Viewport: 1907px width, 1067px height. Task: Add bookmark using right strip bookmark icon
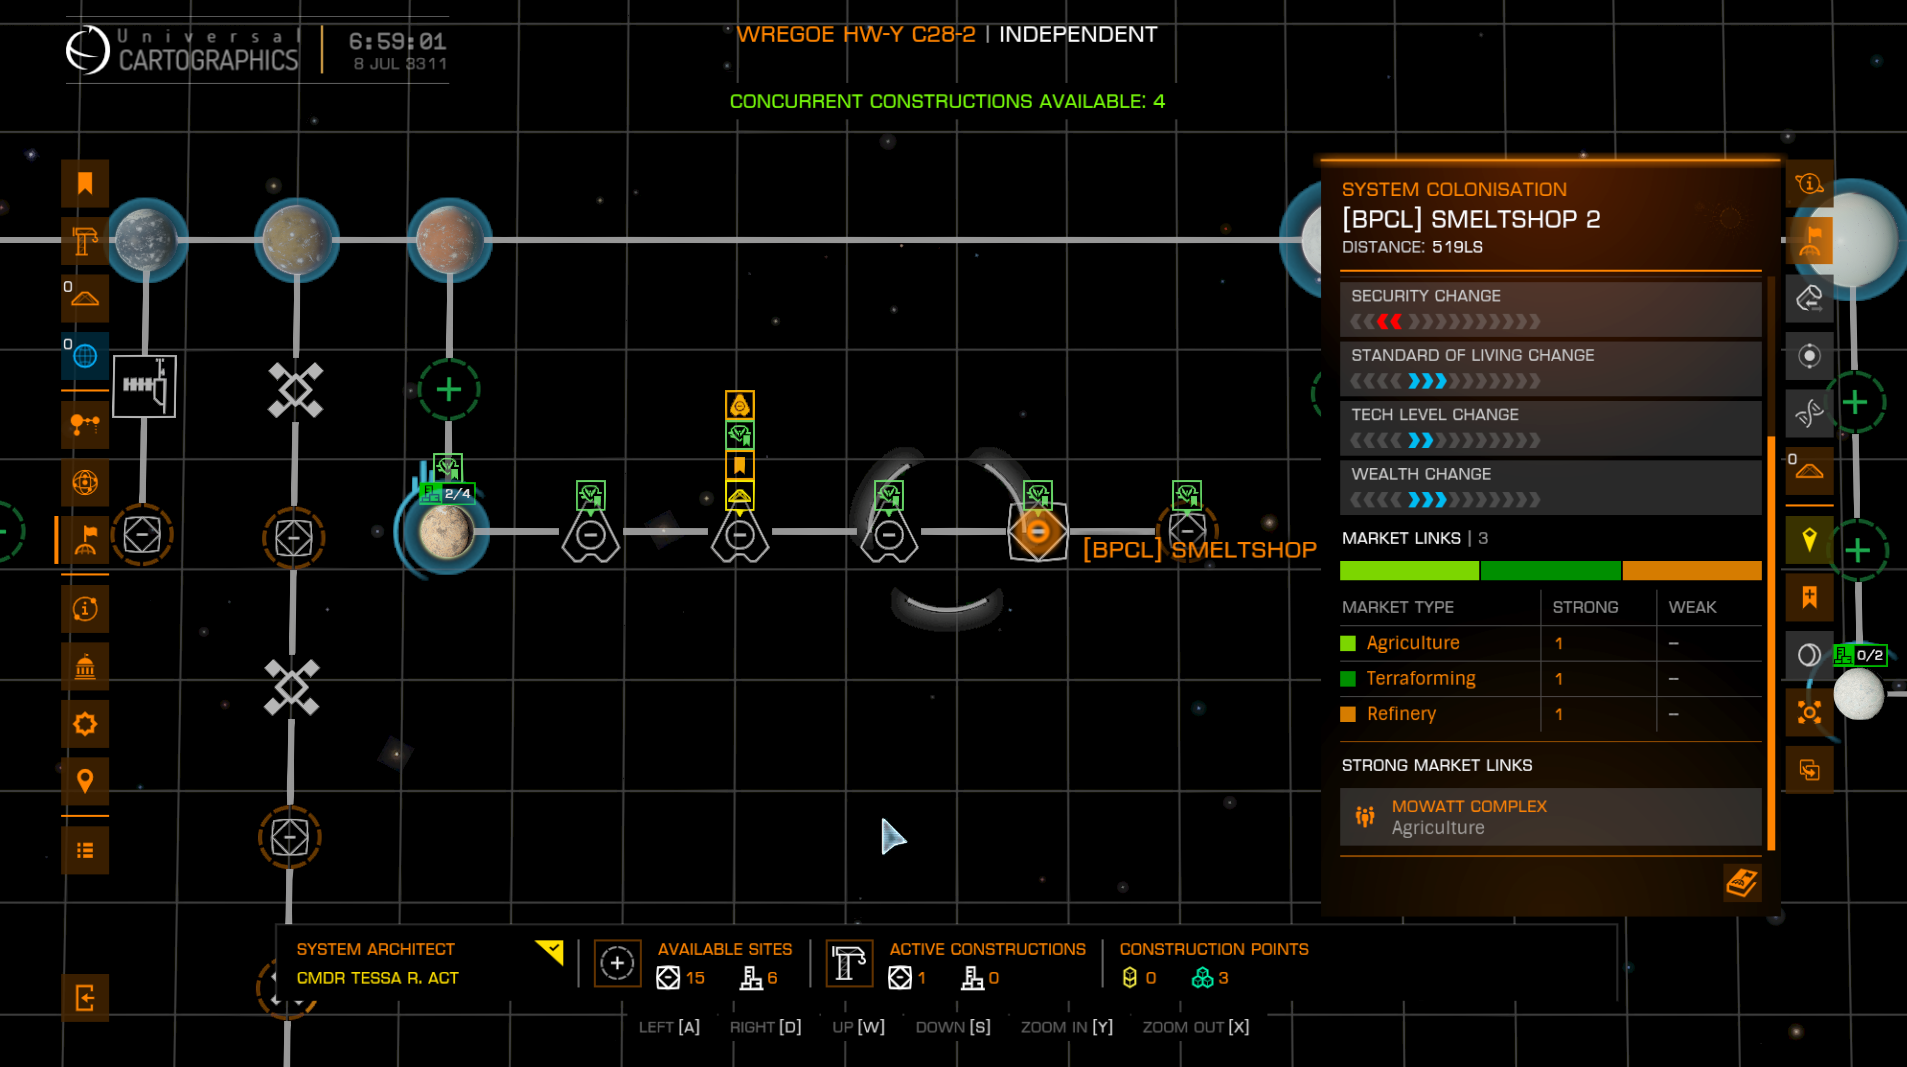[x=1809, y=597]
